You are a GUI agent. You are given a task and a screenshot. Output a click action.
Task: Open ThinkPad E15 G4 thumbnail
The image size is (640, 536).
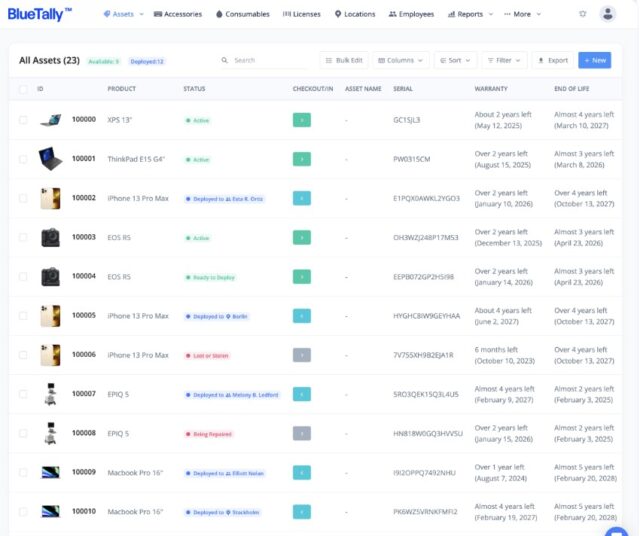[x=51, y=158]
